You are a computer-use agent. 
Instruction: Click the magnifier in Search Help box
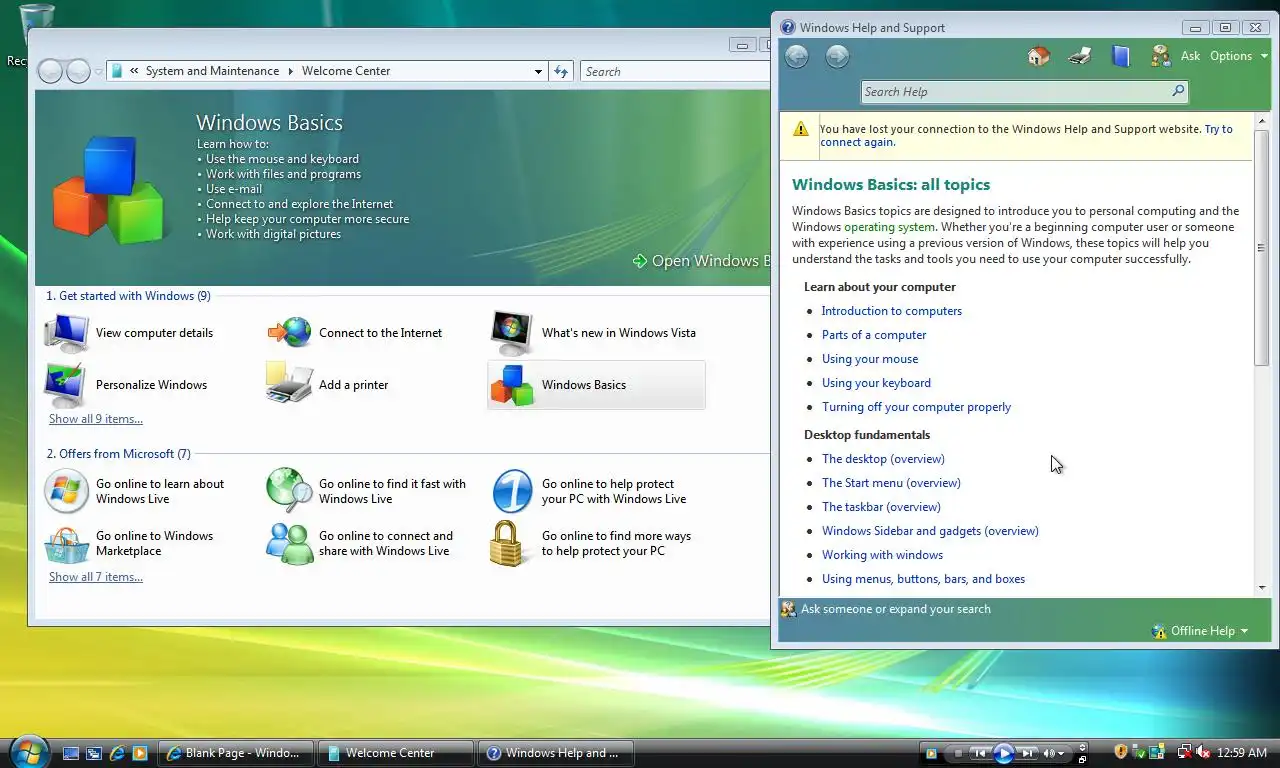(1178, 91)
